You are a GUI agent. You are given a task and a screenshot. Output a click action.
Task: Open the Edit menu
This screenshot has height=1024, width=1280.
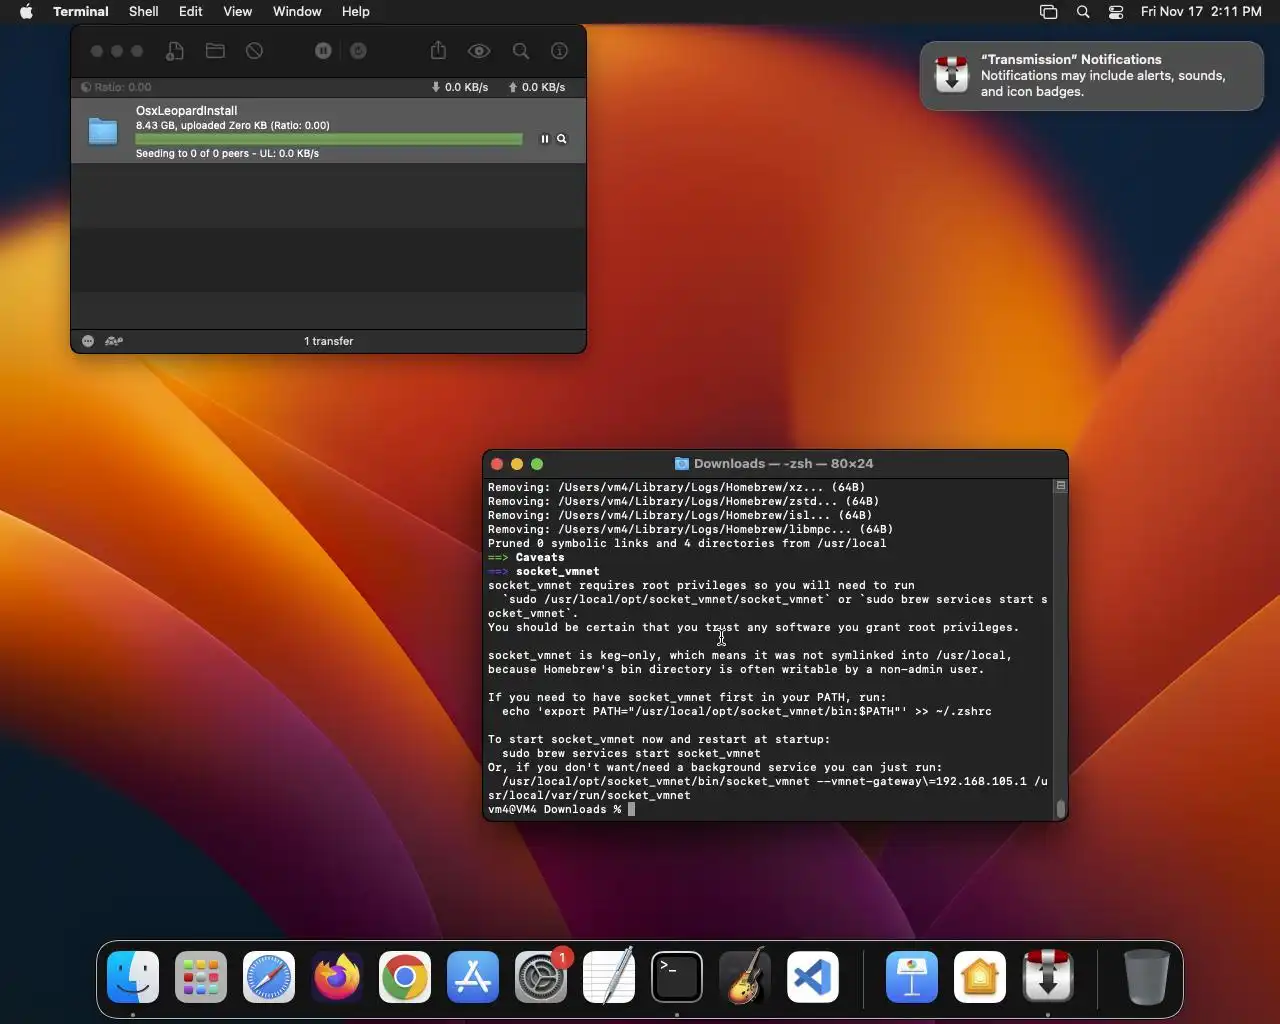click(x=191, y=12)
